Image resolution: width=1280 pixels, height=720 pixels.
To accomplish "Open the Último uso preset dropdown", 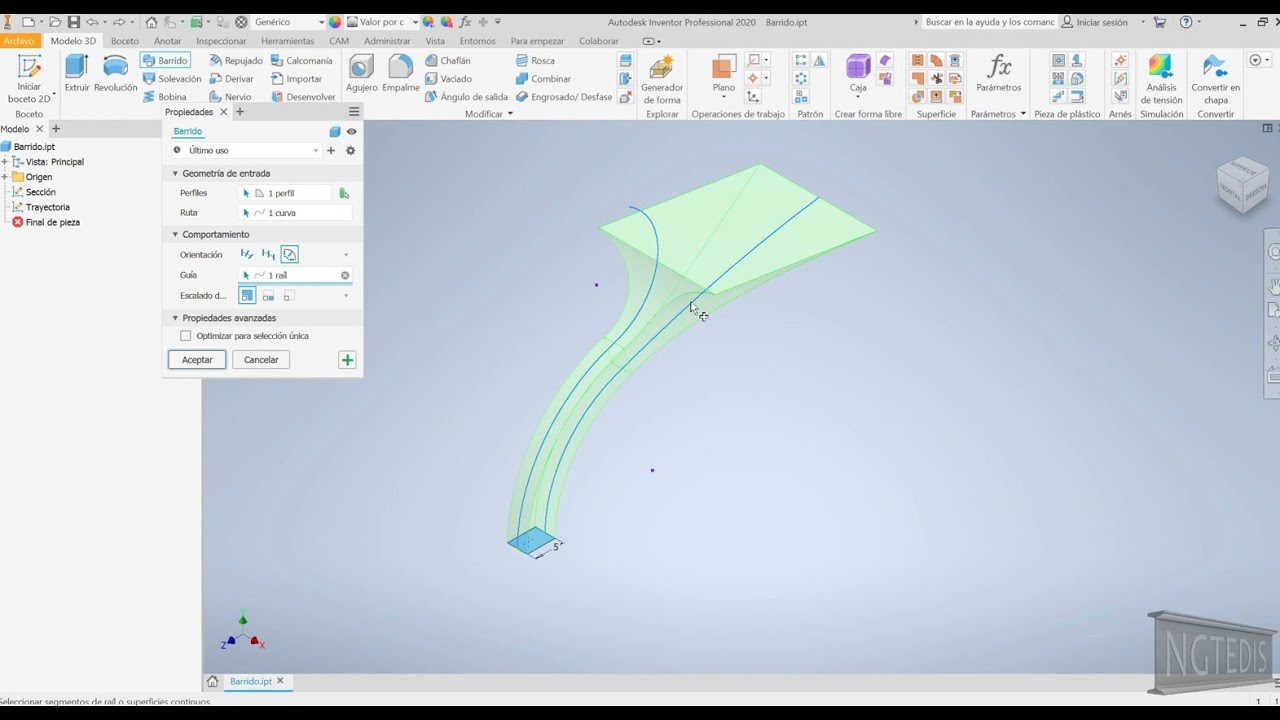I will (x=246, y=151).
